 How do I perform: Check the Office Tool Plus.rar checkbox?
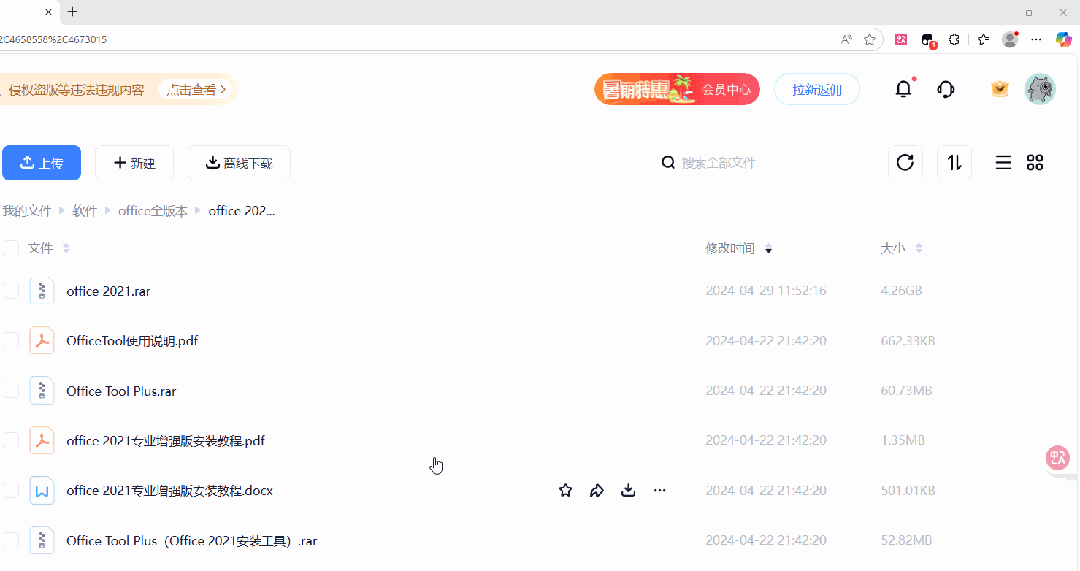pos(10,391)
